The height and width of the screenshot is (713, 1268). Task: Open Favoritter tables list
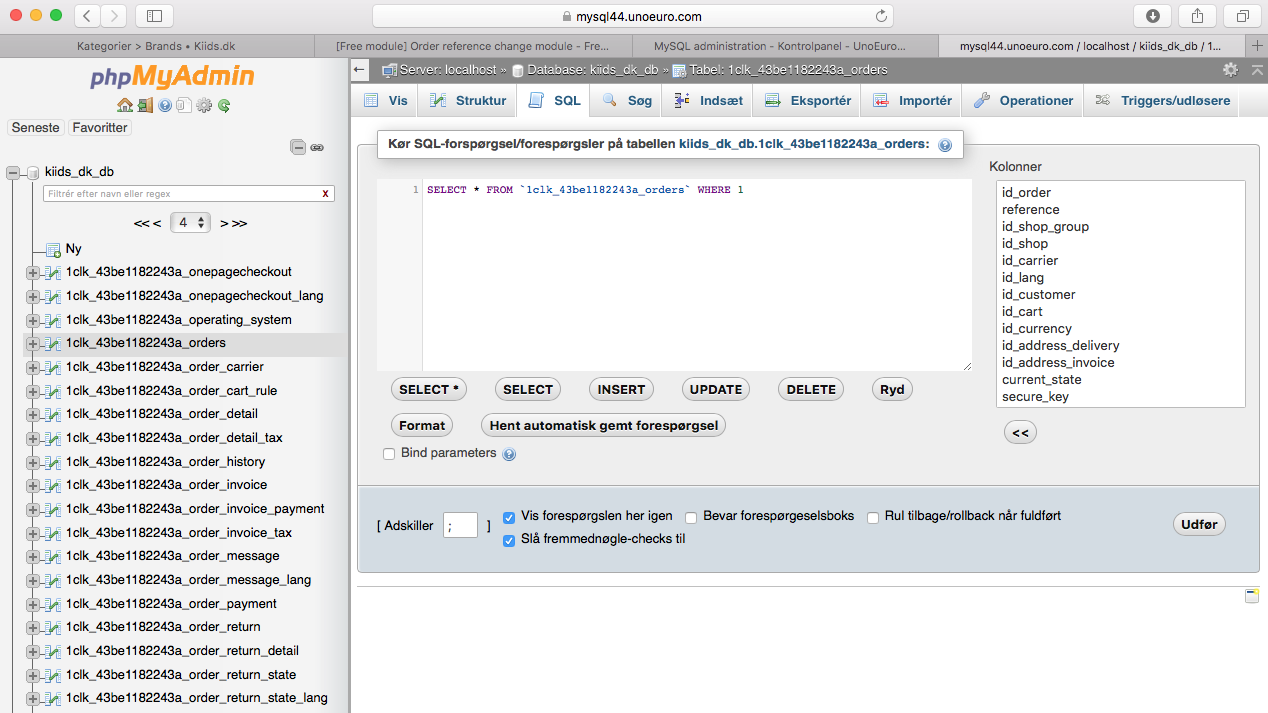[100, 128]
